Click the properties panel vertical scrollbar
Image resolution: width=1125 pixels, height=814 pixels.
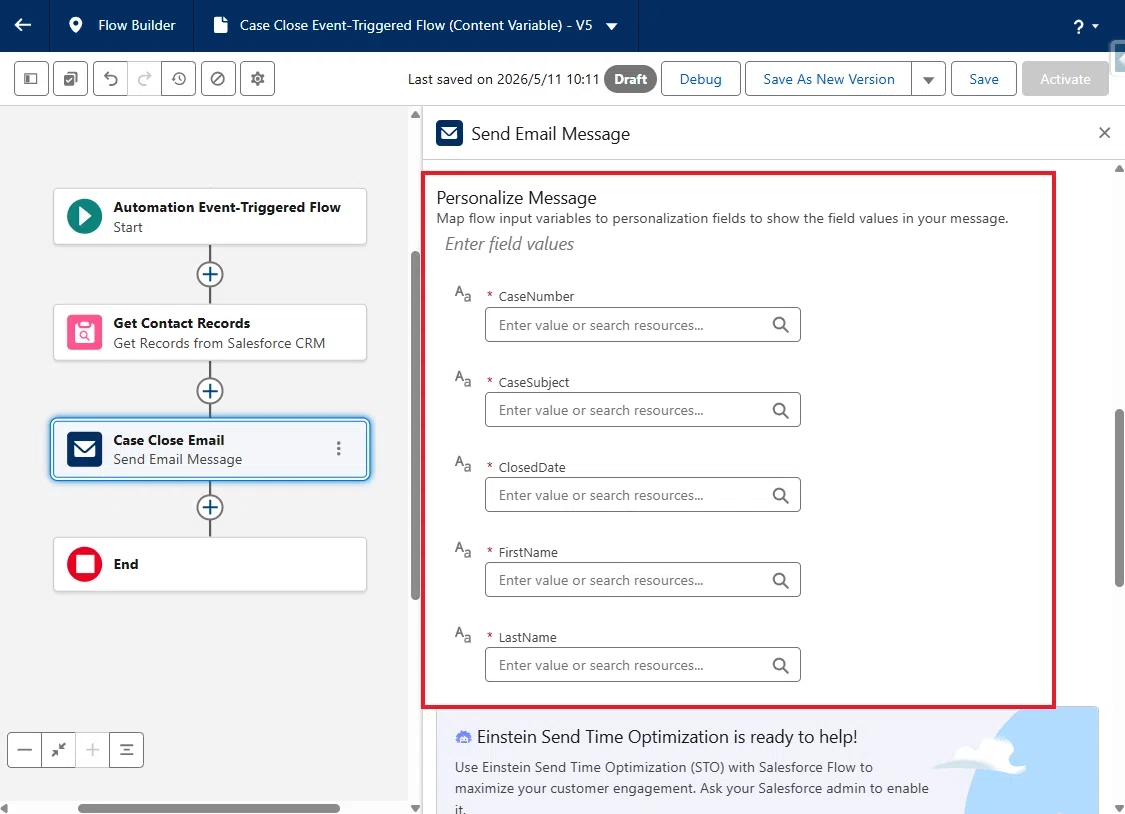[1119, 498]
